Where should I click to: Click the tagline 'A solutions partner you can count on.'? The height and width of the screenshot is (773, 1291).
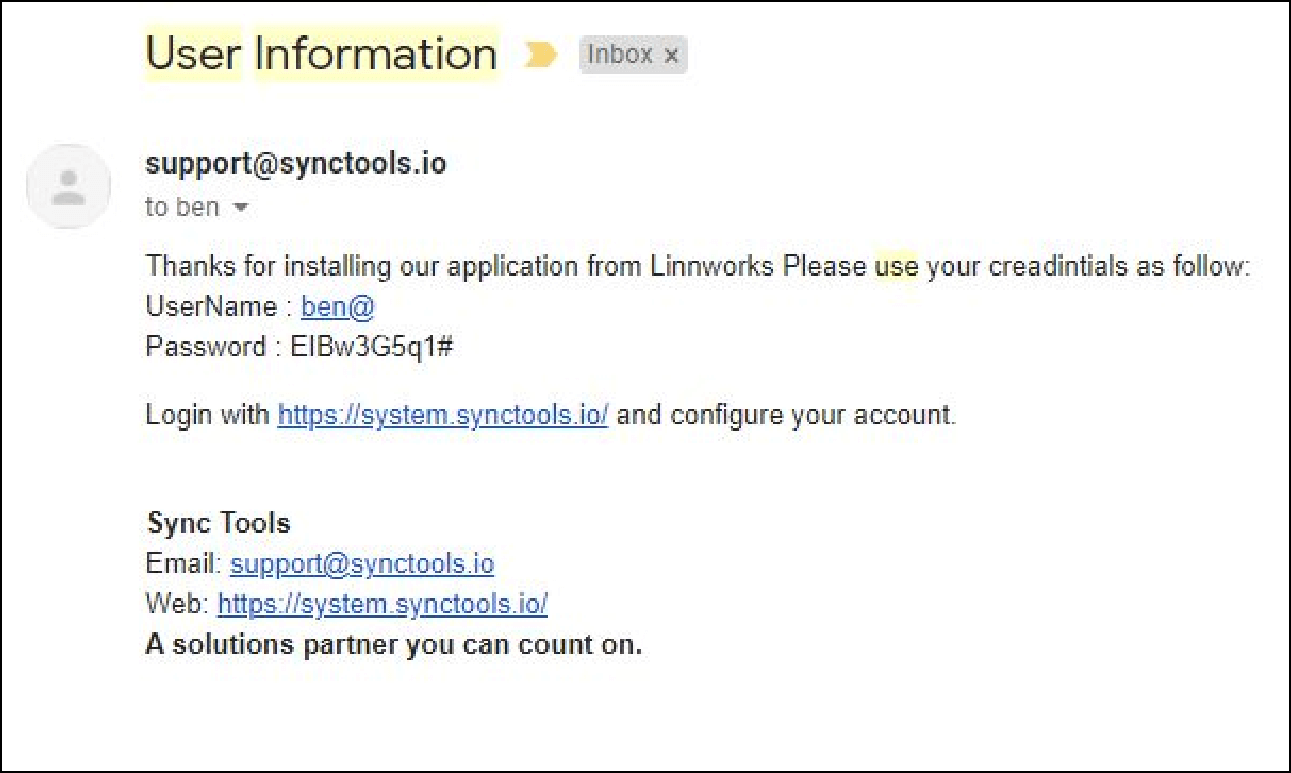click(x=393, y=645)
